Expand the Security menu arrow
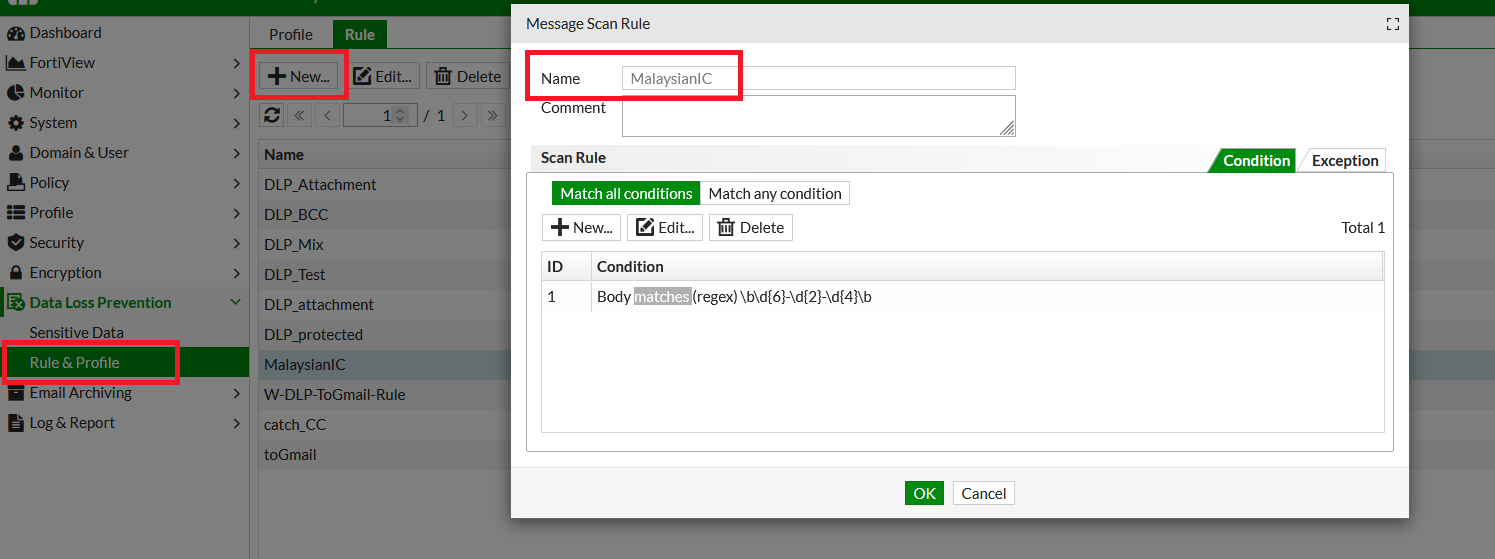 pos(236,243)
